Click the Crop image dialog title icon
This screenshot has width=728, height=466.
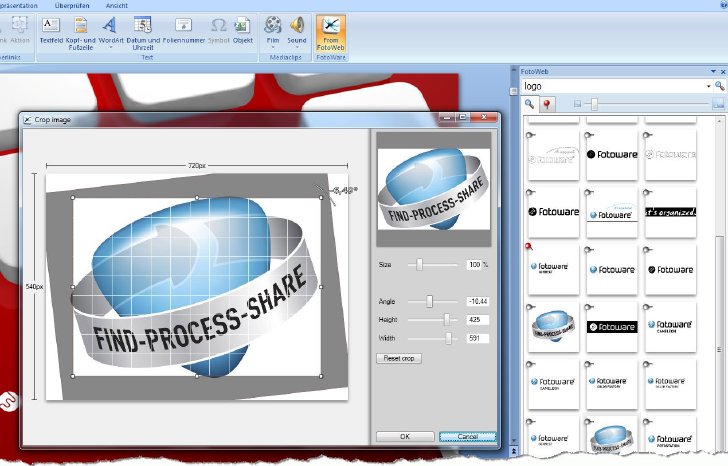pos(27,120)
